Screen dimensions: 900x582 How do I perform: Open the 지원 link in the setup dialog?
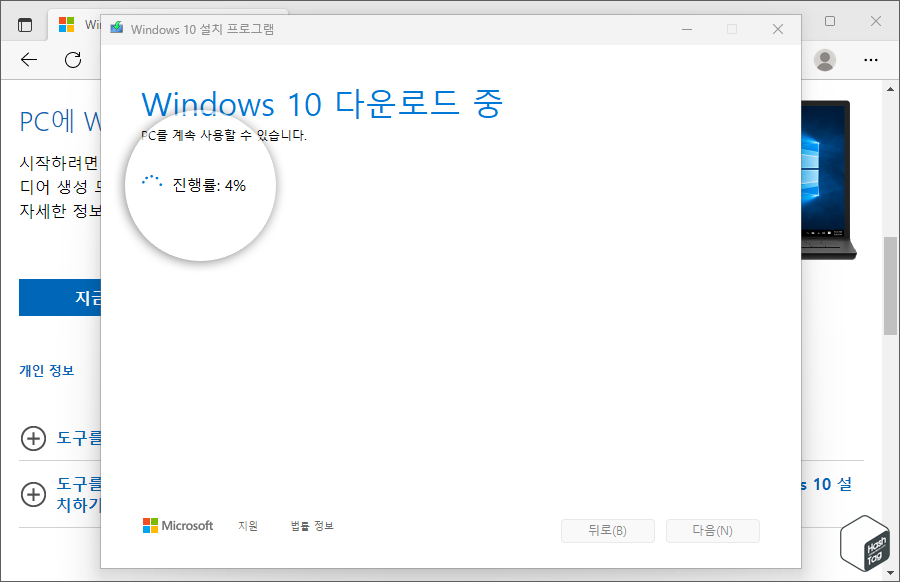tap(248, 526)
